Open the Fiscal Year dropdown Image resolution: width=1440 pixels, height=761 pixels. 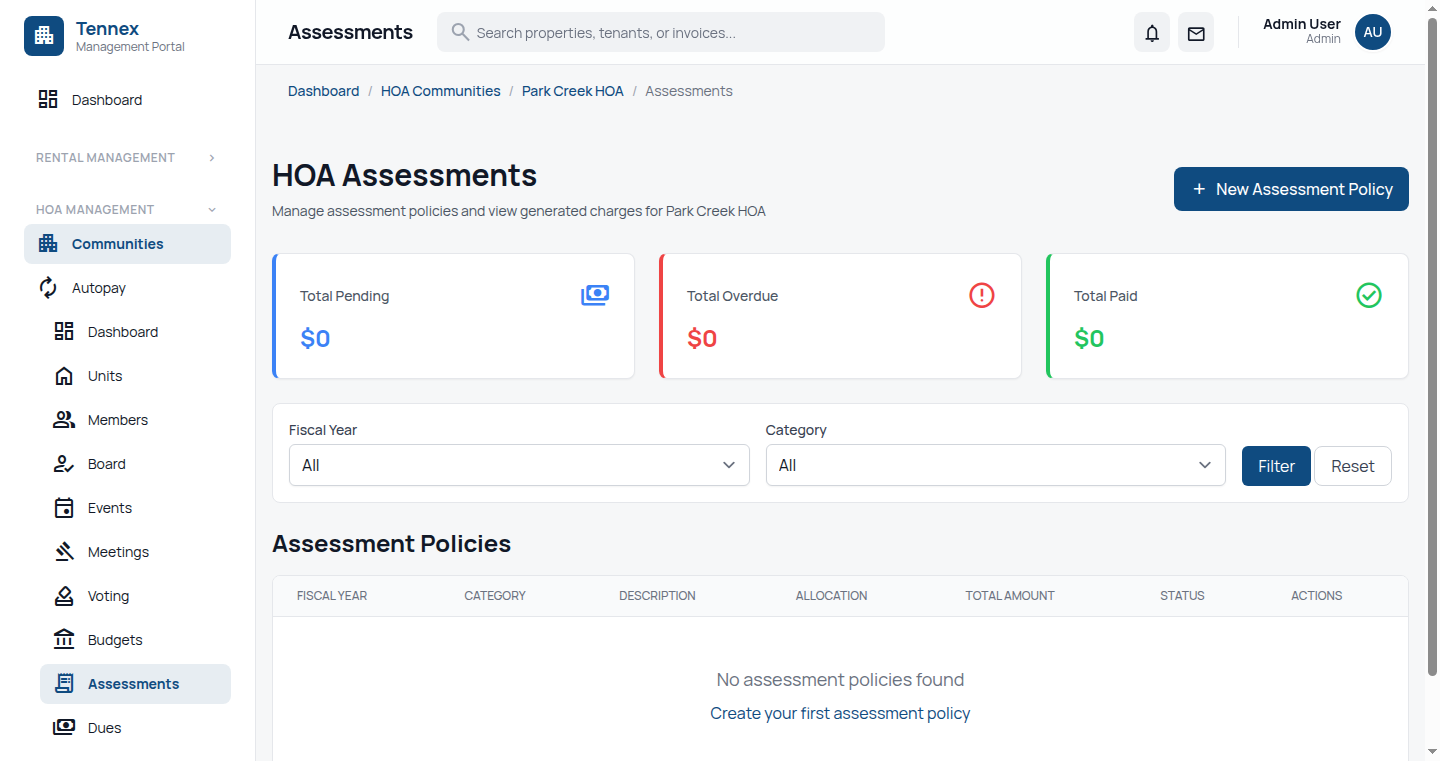tap(518, 465)
